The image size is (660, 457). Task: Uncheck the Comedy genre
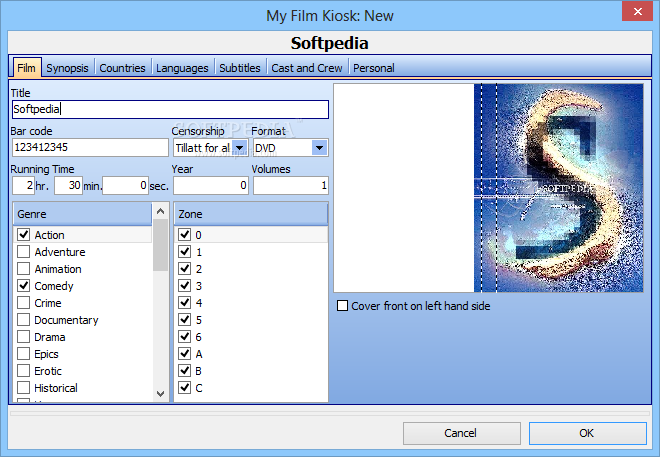pos(24,286)
